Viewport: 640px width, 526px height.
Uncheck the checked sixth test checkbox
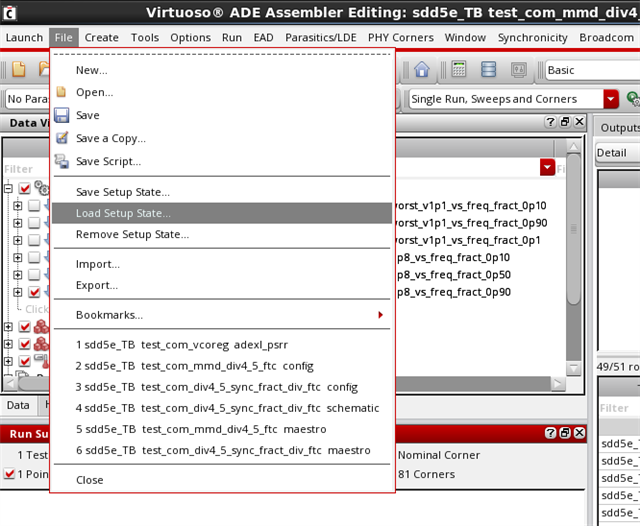click(x=34, y=292)
